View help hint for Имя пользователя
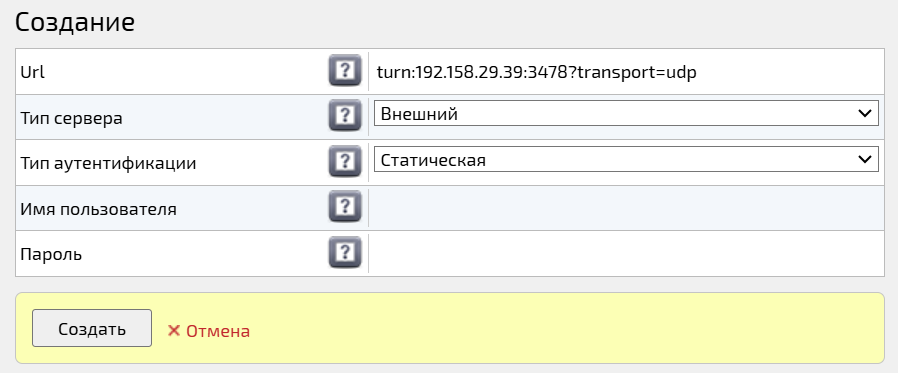The width and height of the screenshot is (898, 373). [x=345, y=206]
